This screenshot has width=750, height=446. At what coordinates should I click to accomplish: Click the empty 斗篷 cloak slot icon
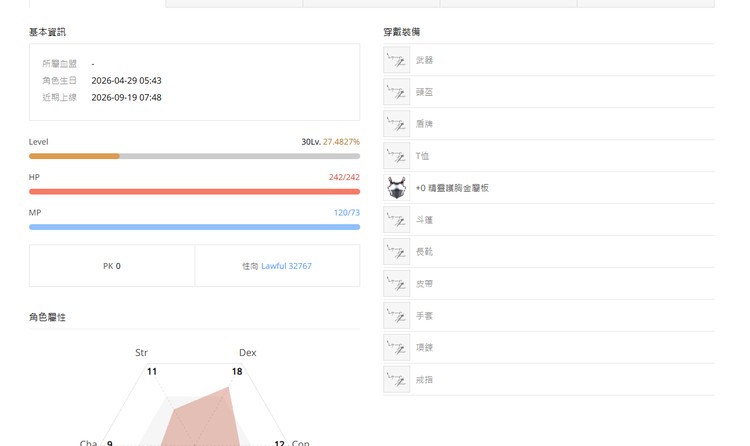click(397, 220)
